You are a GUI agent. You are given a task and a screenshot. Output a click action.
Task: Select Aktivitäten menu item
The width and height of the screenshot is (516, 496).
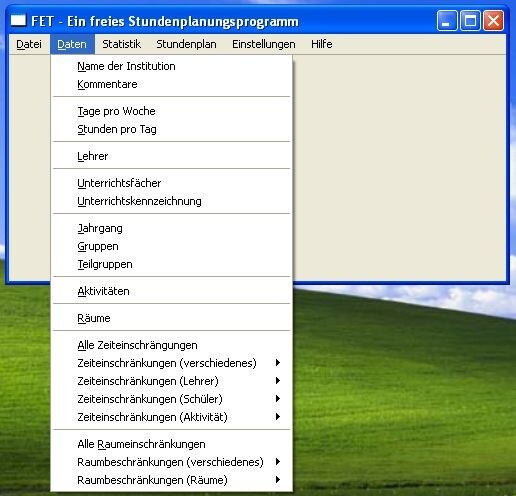click(172, 291)
